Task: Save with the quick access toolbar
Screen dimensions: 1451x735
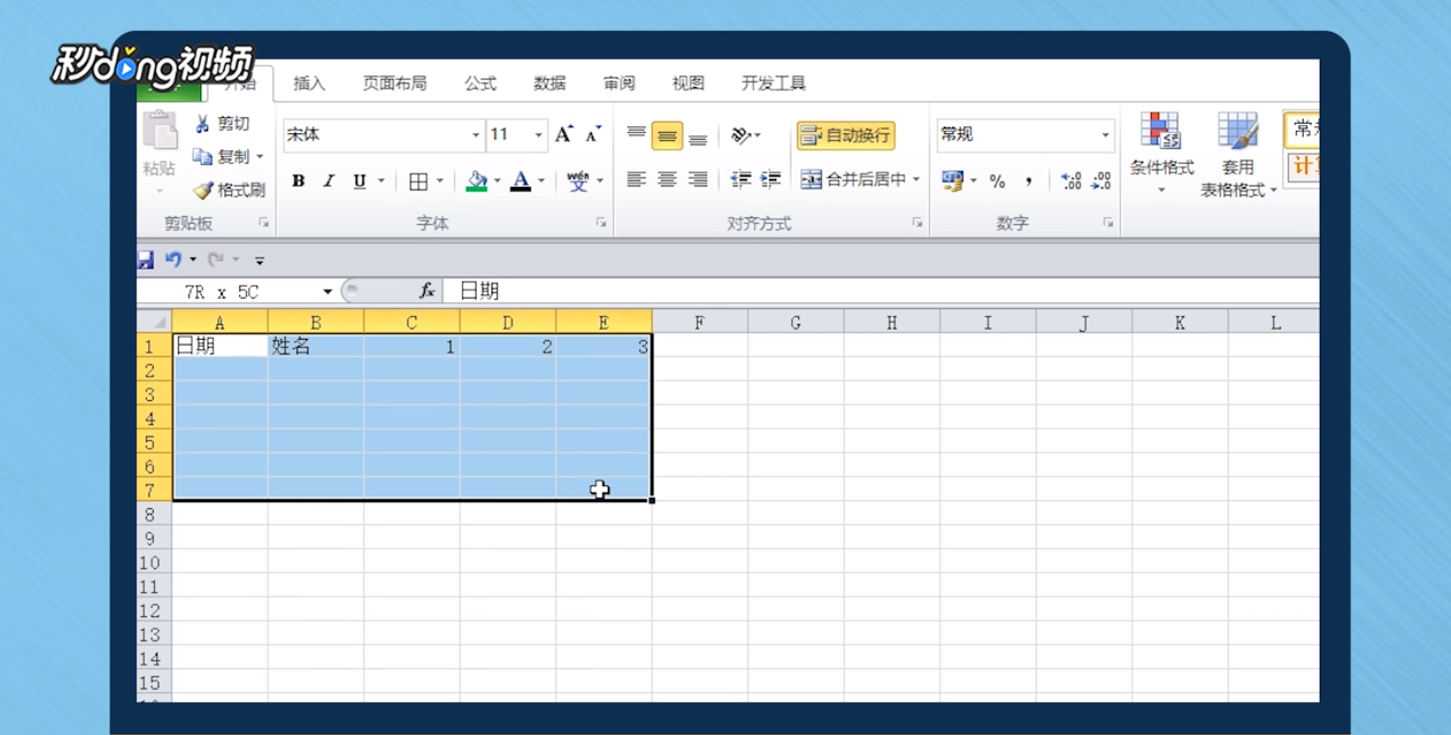Action: point(146,260)
